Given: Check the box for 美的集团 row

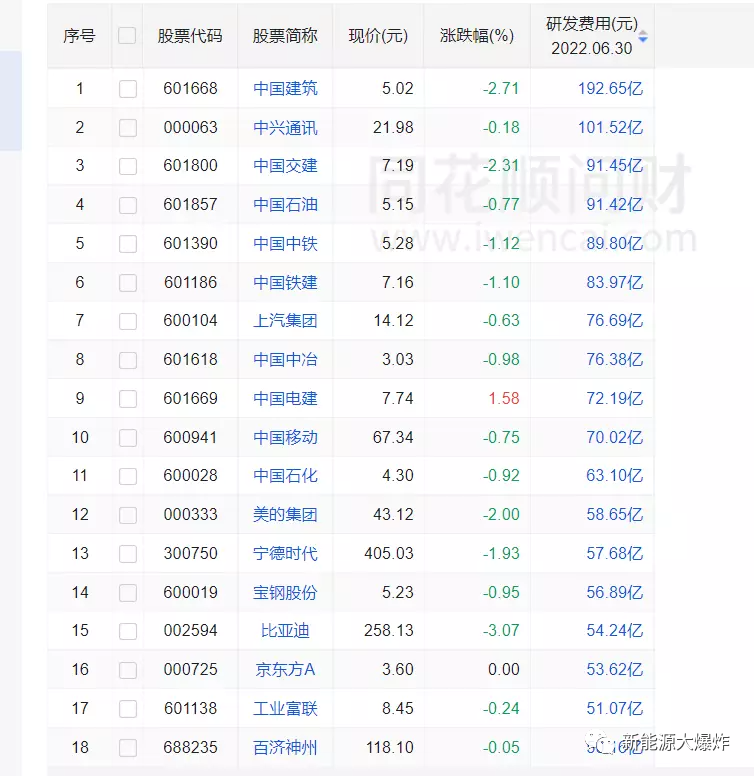Looking at the screenshot, I should click(128, 515).
